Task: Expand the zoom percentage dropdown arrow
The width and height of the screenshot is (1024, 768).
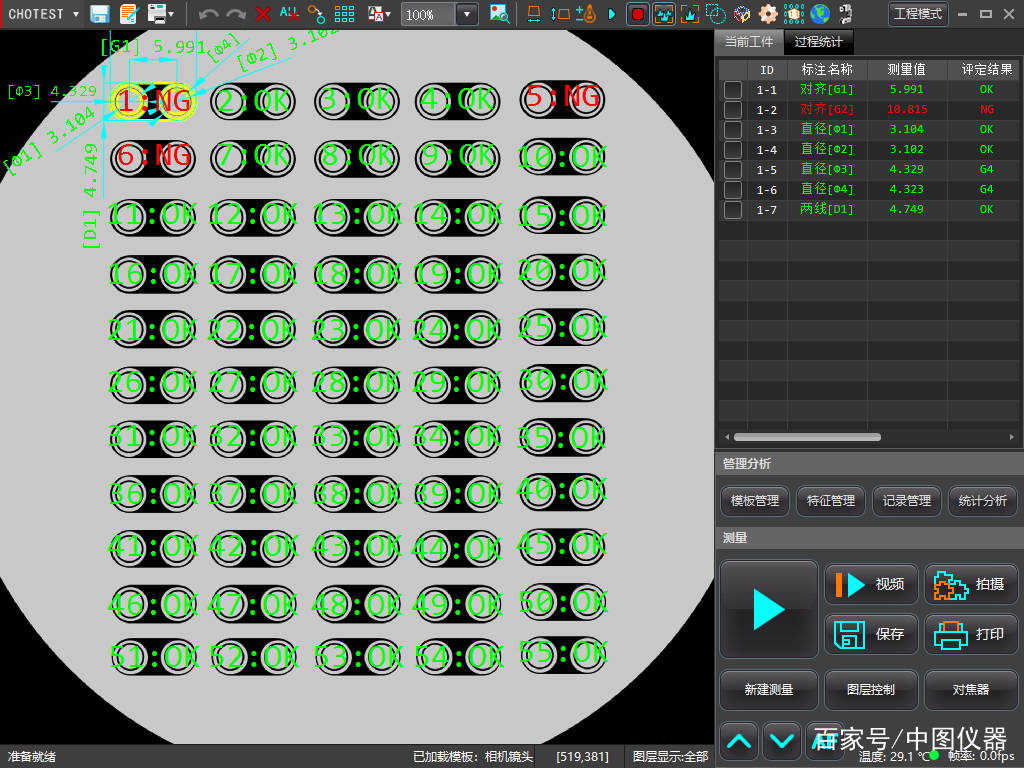Action: [466, 14]
